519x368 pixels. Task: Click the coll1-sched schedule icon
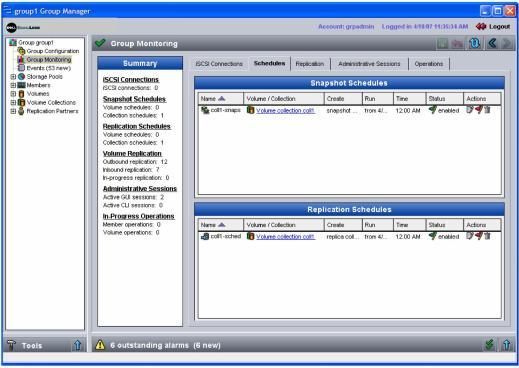pyautogui.click(x=205, y=236)
